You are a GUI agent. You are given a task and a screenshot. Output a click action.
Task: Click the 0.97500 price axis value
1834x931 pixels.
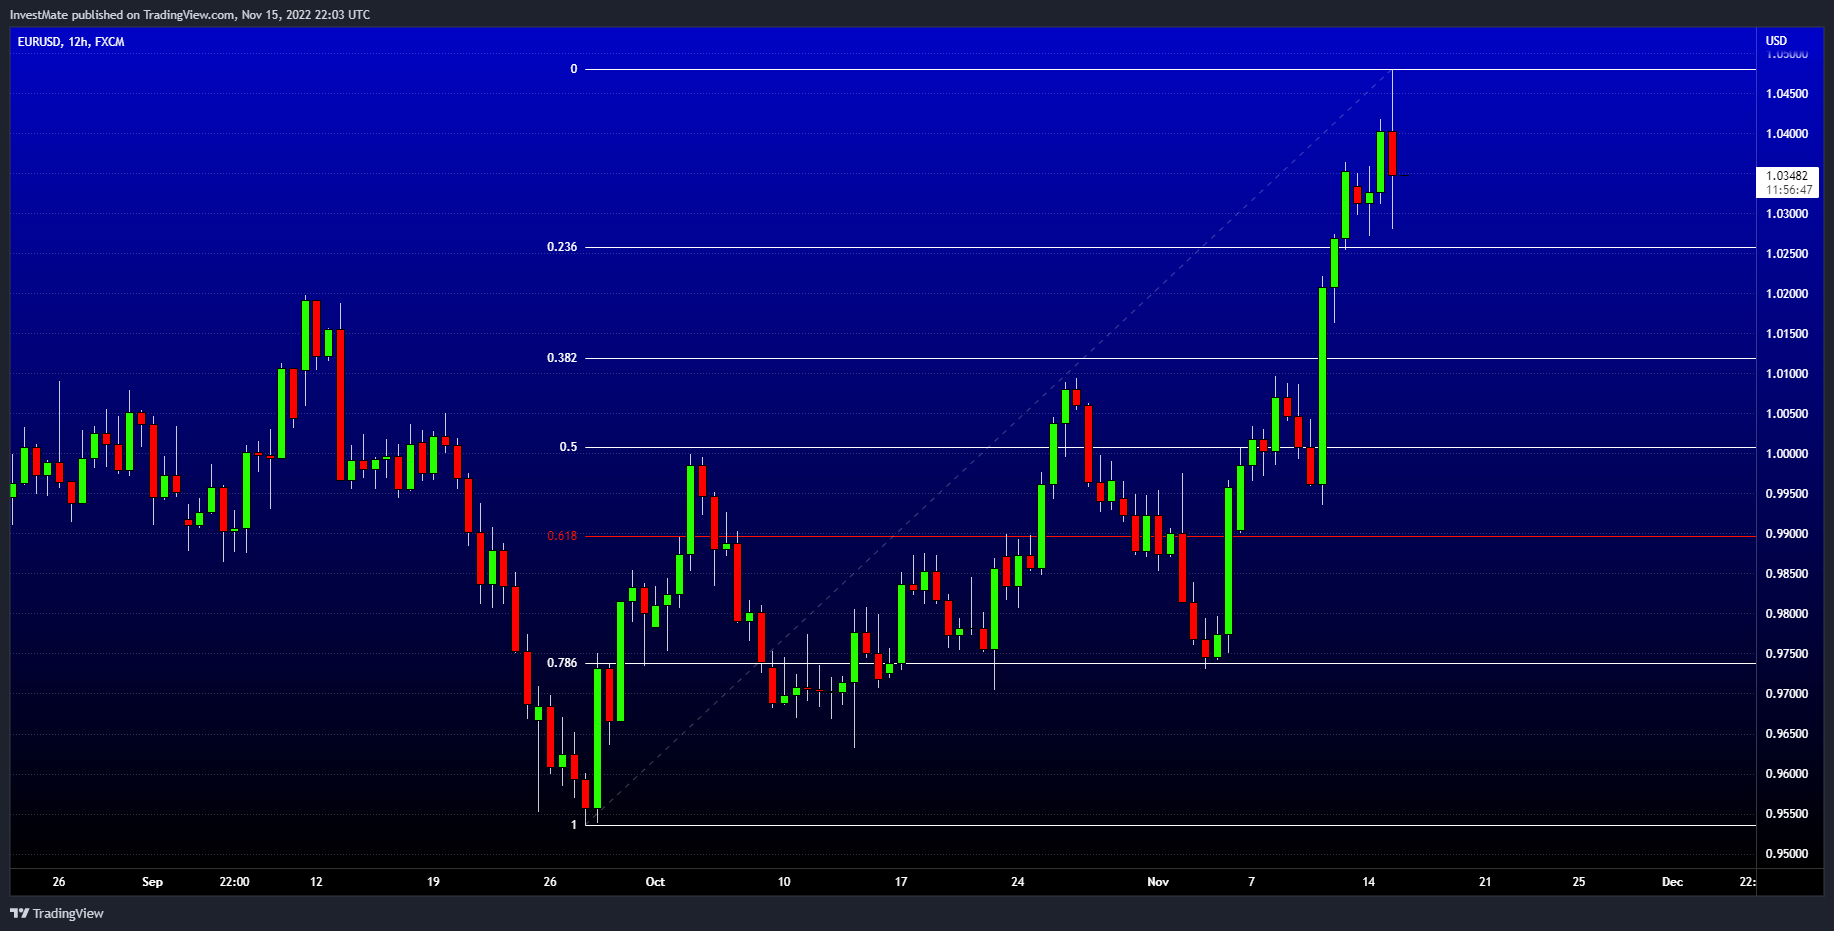coord(1787,654)
